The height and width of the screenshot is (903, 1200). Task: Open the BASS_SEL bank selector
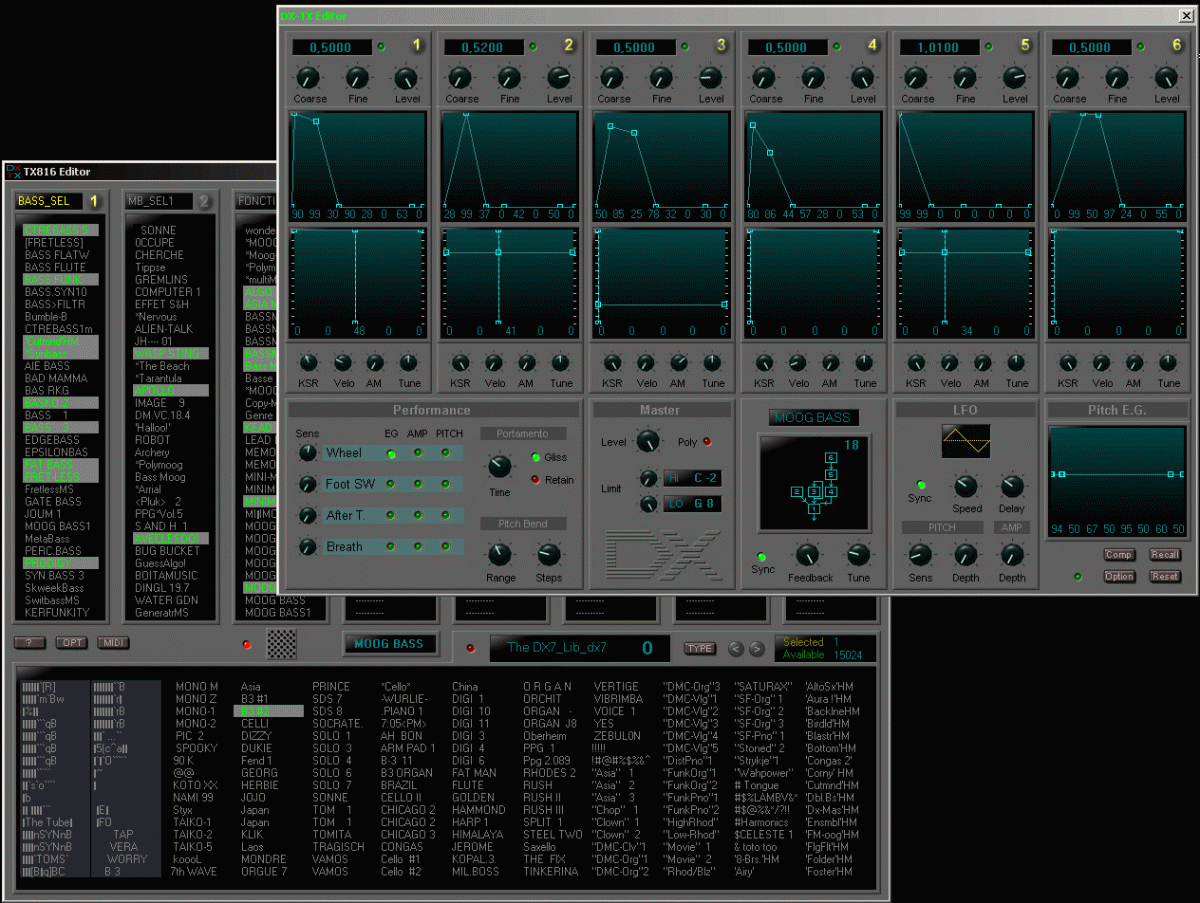click(x=50, y=201)
